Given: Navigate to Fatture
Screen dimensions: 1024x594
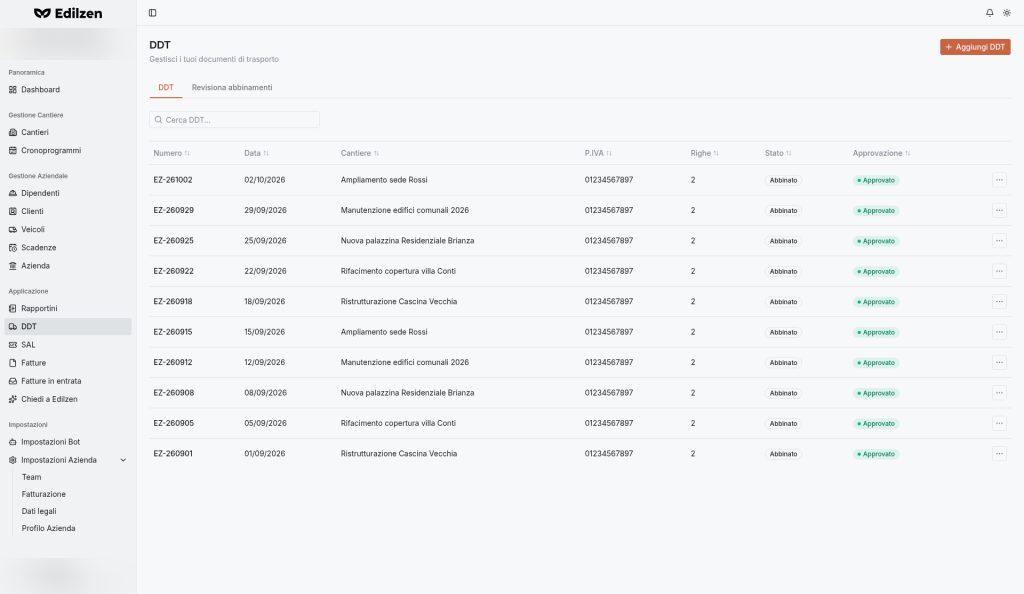Looking at the screenshot, I should pos(68,363).
